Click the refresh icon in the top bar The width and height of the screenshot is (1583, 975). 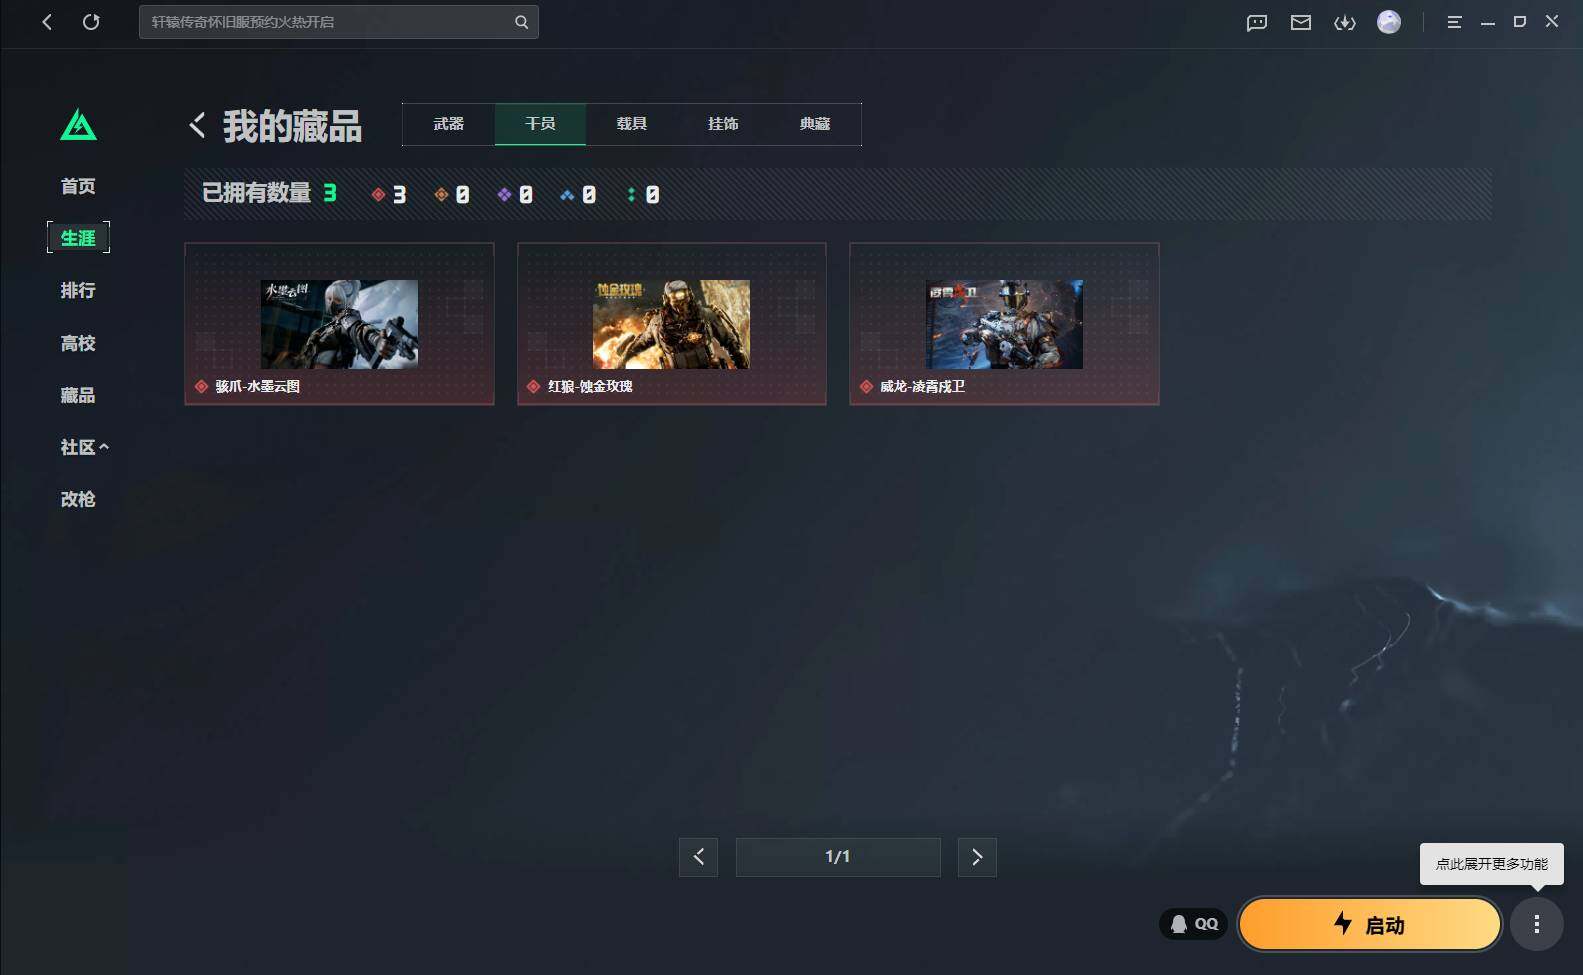click(91, 22)
